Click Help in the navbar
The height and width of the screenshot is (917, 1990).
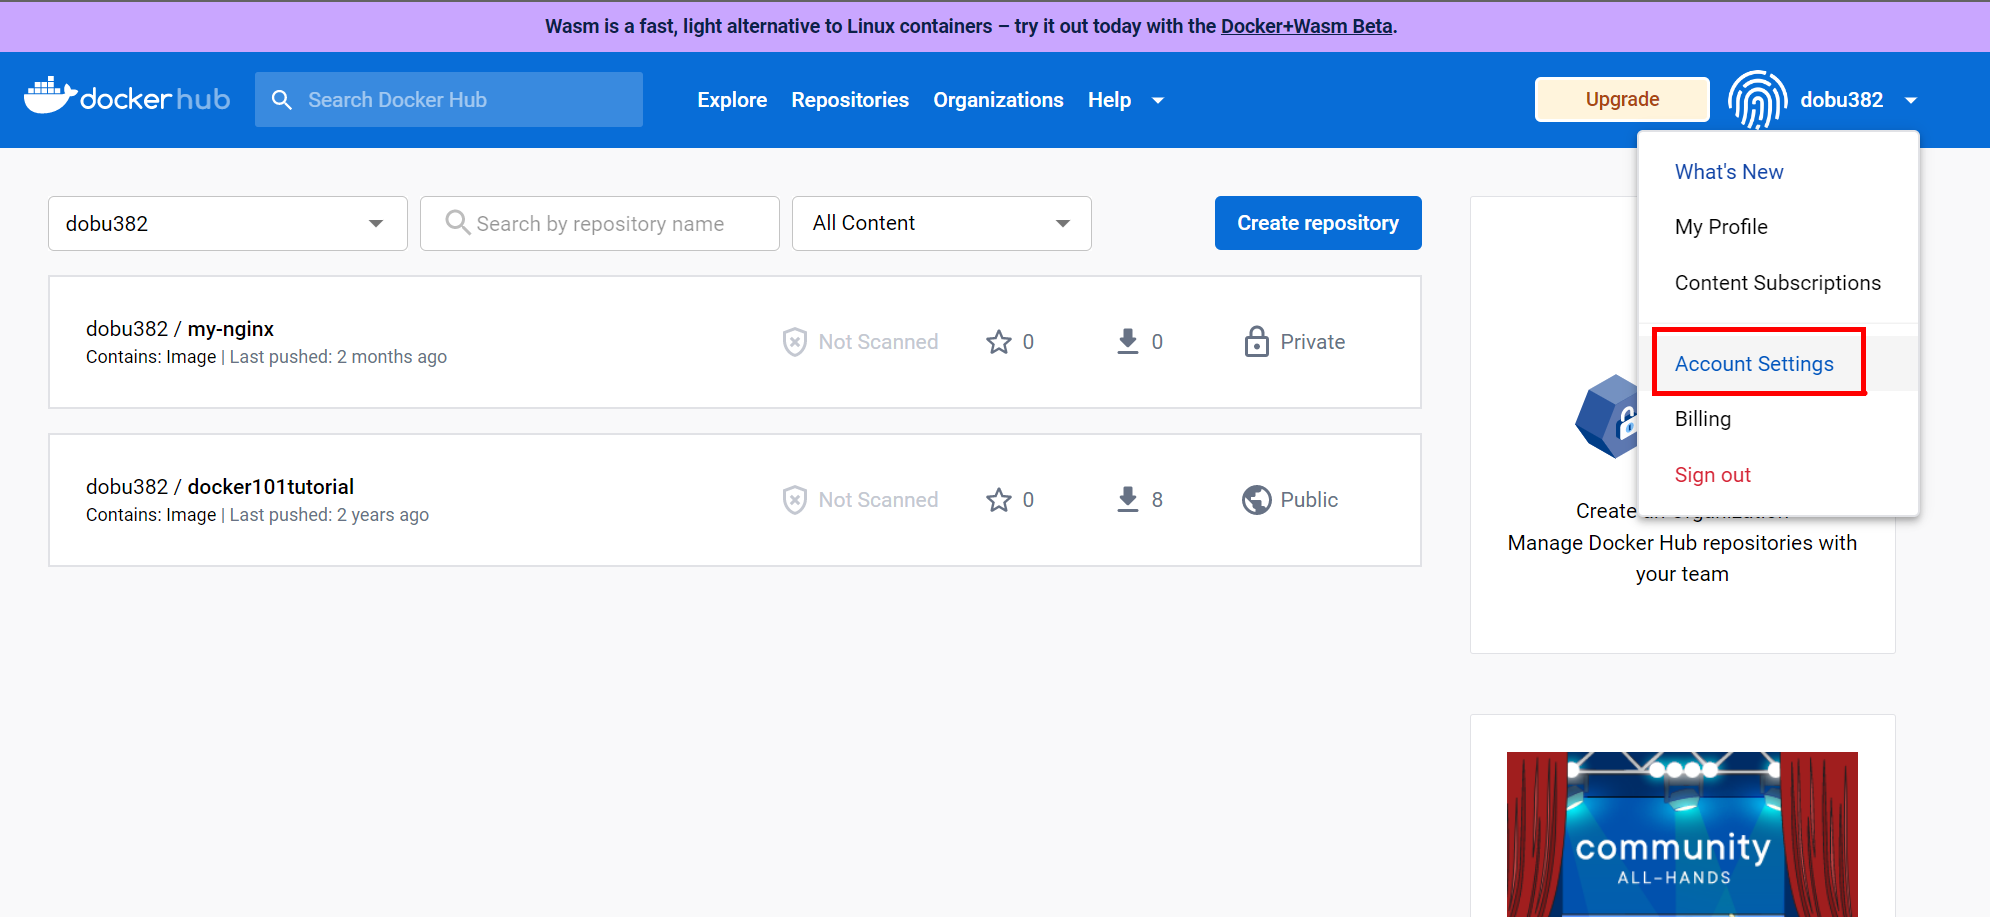(1109, 100)
